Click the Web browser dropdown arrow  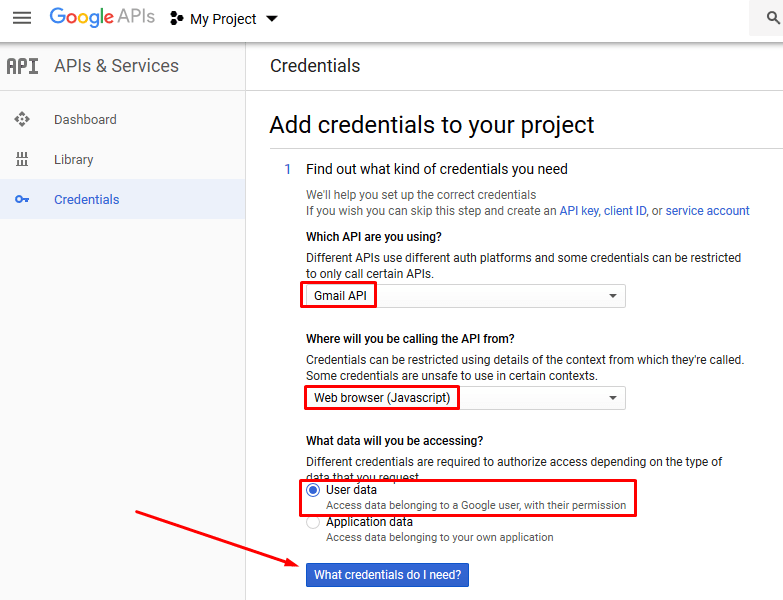[613, 398]
